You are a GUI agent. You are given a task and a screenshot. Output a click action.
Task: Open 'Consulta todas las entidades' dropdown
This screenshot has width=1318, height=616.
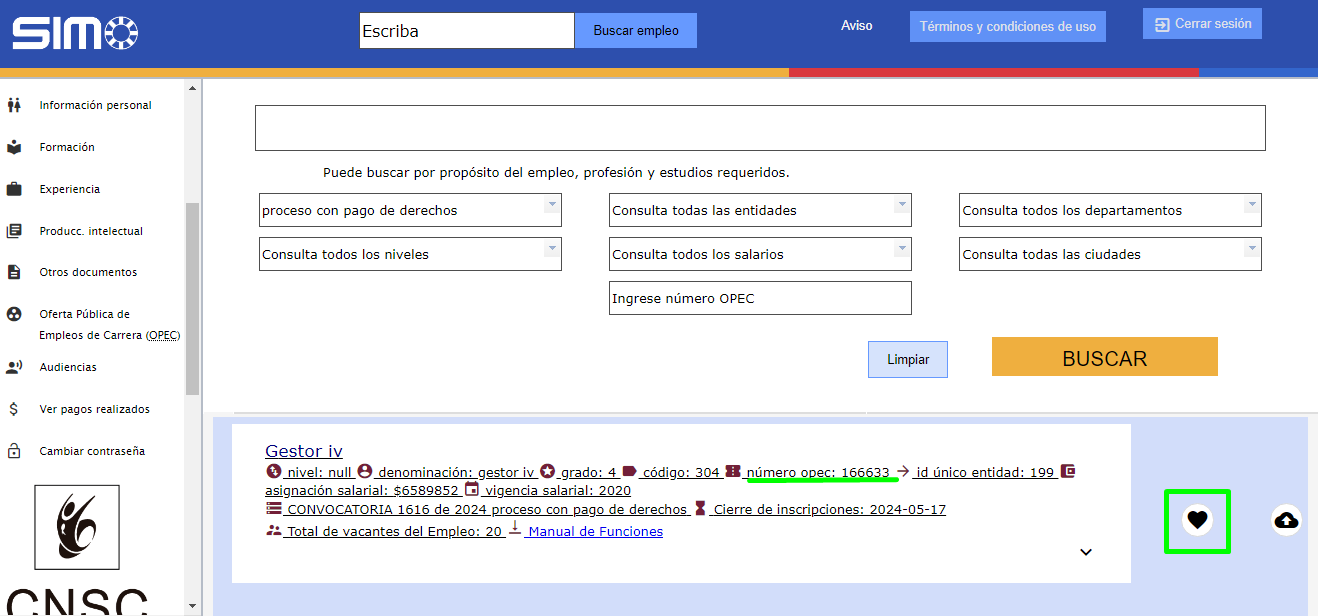click(760, 210)
